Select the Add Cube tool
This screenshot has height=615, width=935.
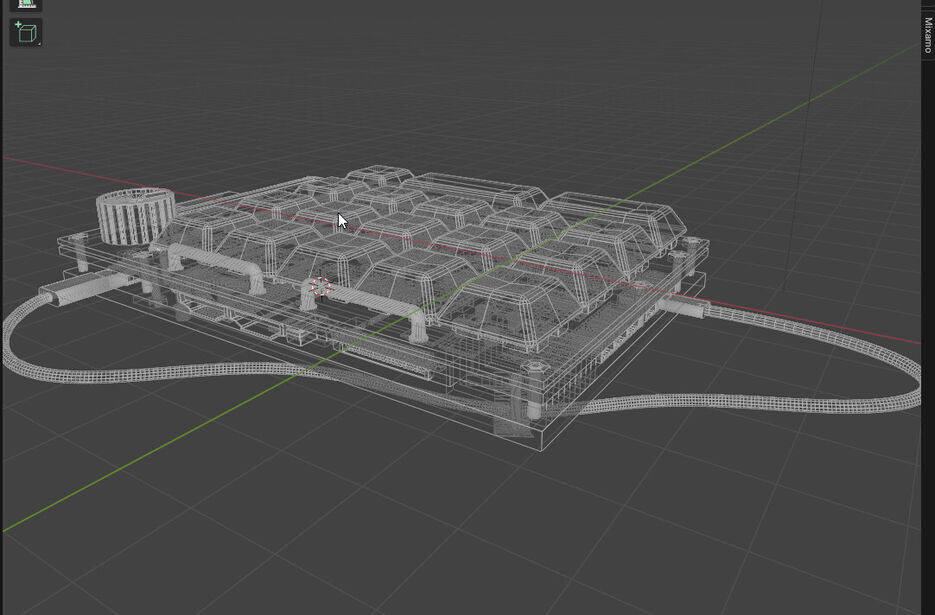click(x=26, y=32)
